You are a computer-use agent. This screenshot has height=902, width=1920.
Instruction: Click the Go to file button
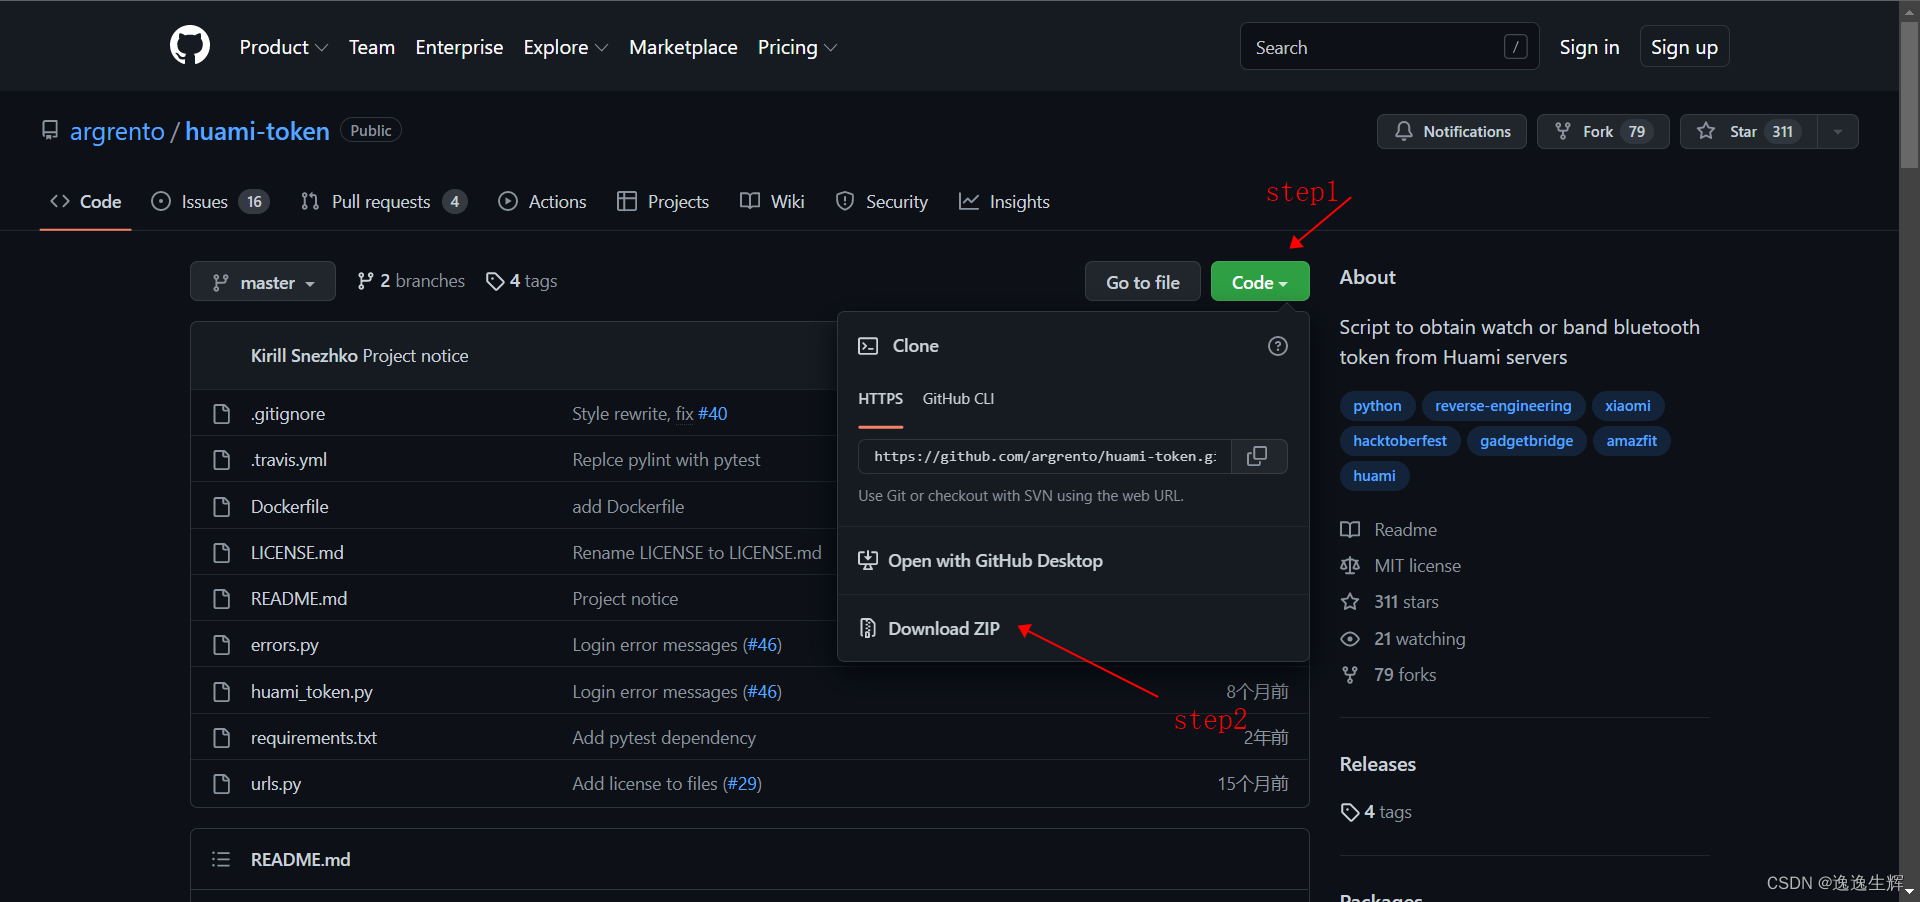[1142, 282]
